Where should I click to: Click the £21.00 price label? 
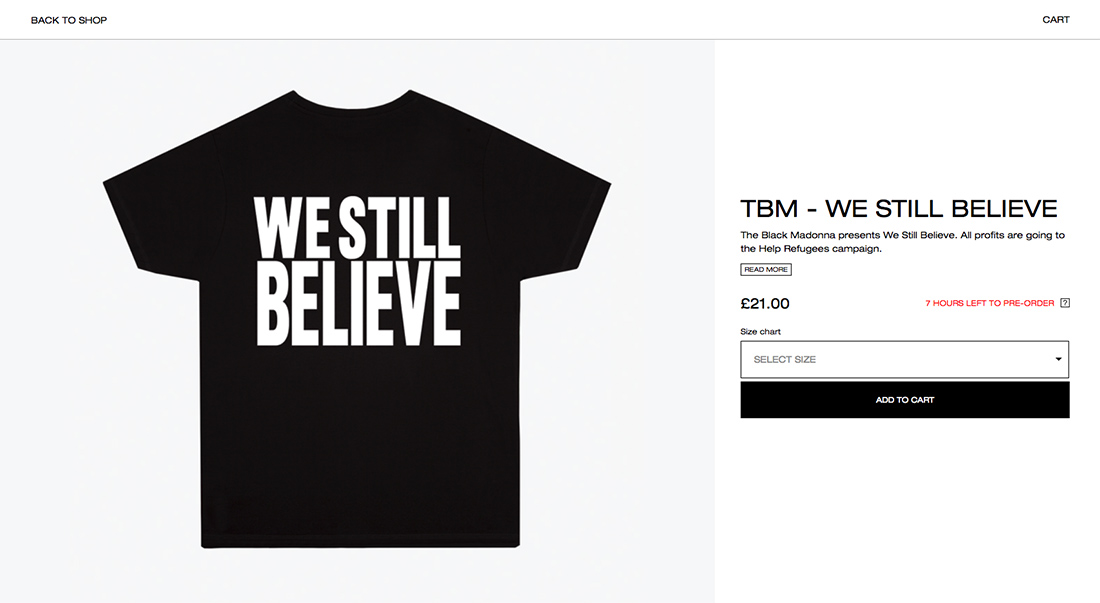tap(765, 304)
